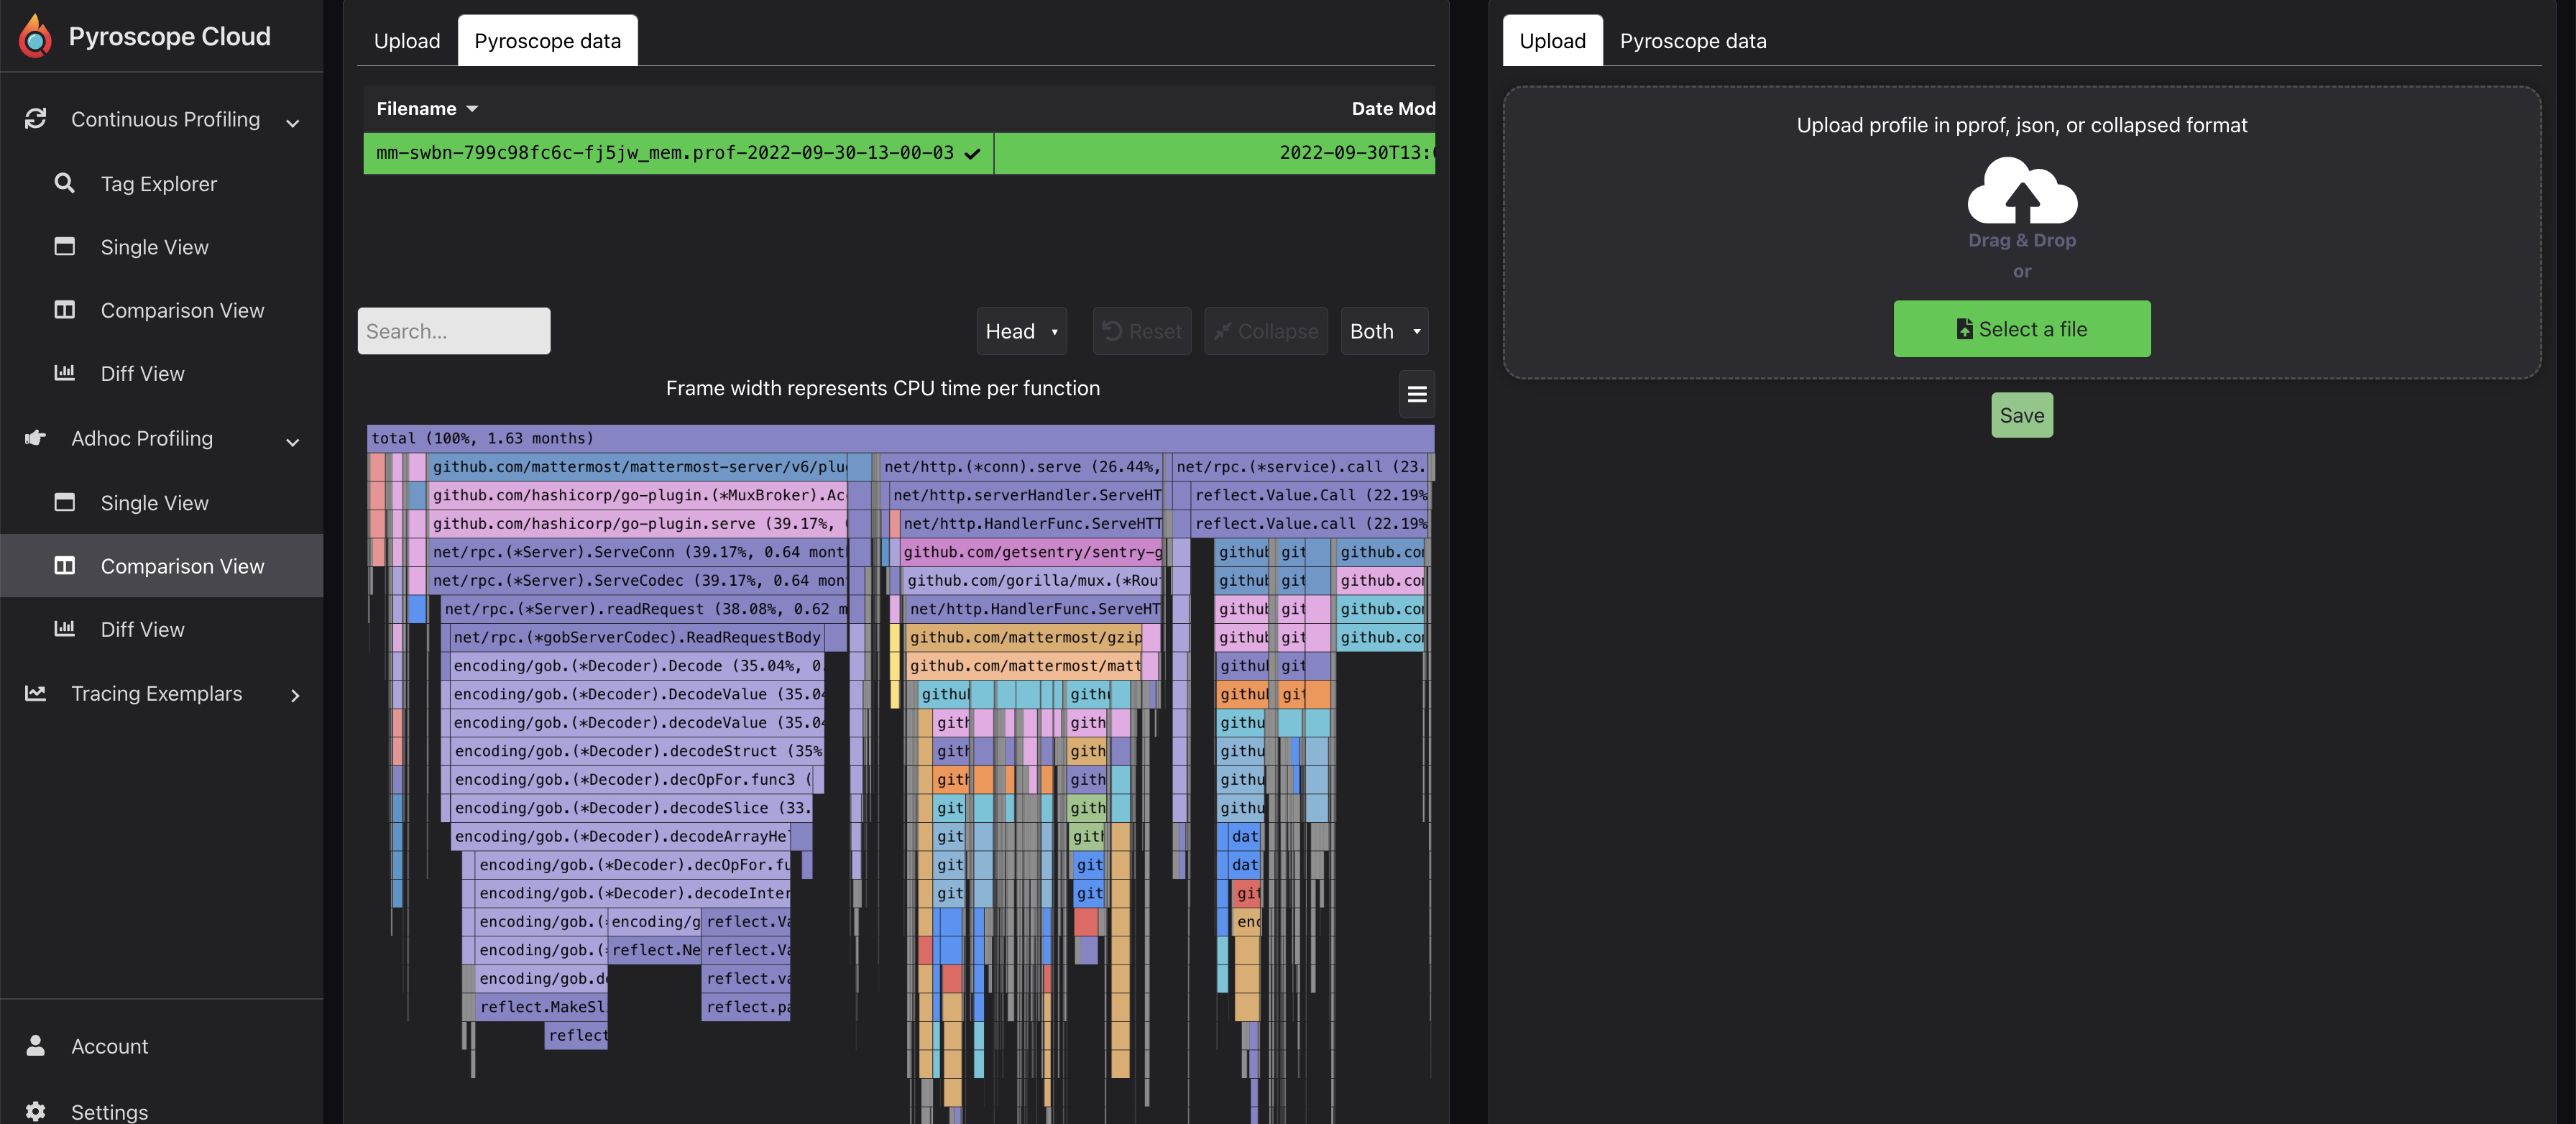
Task: Collapse the Continuous Profiling section chevron
Action: 293,123
